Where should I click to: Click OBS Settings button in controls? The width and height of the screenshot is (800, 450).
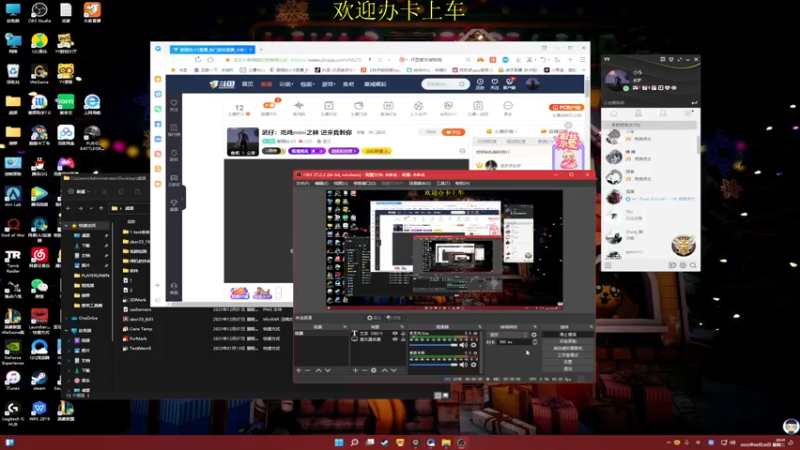tap(568, 362)
